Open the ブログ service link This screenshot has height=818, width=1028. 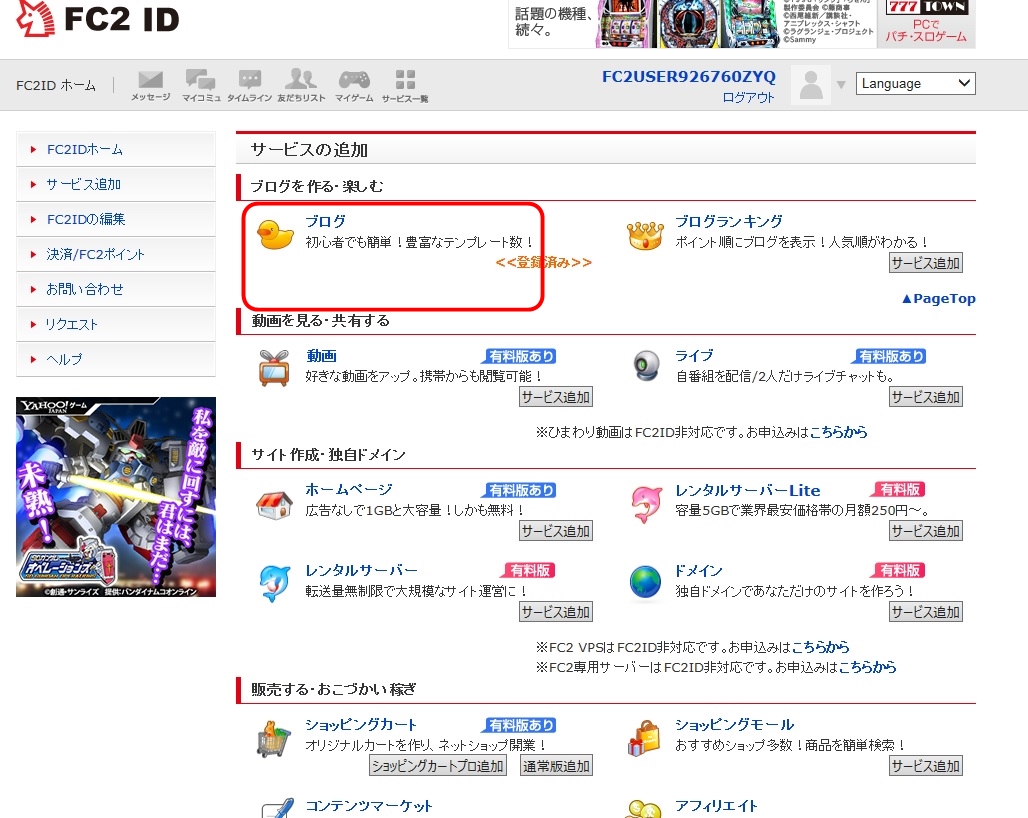(x=325, y=222)
